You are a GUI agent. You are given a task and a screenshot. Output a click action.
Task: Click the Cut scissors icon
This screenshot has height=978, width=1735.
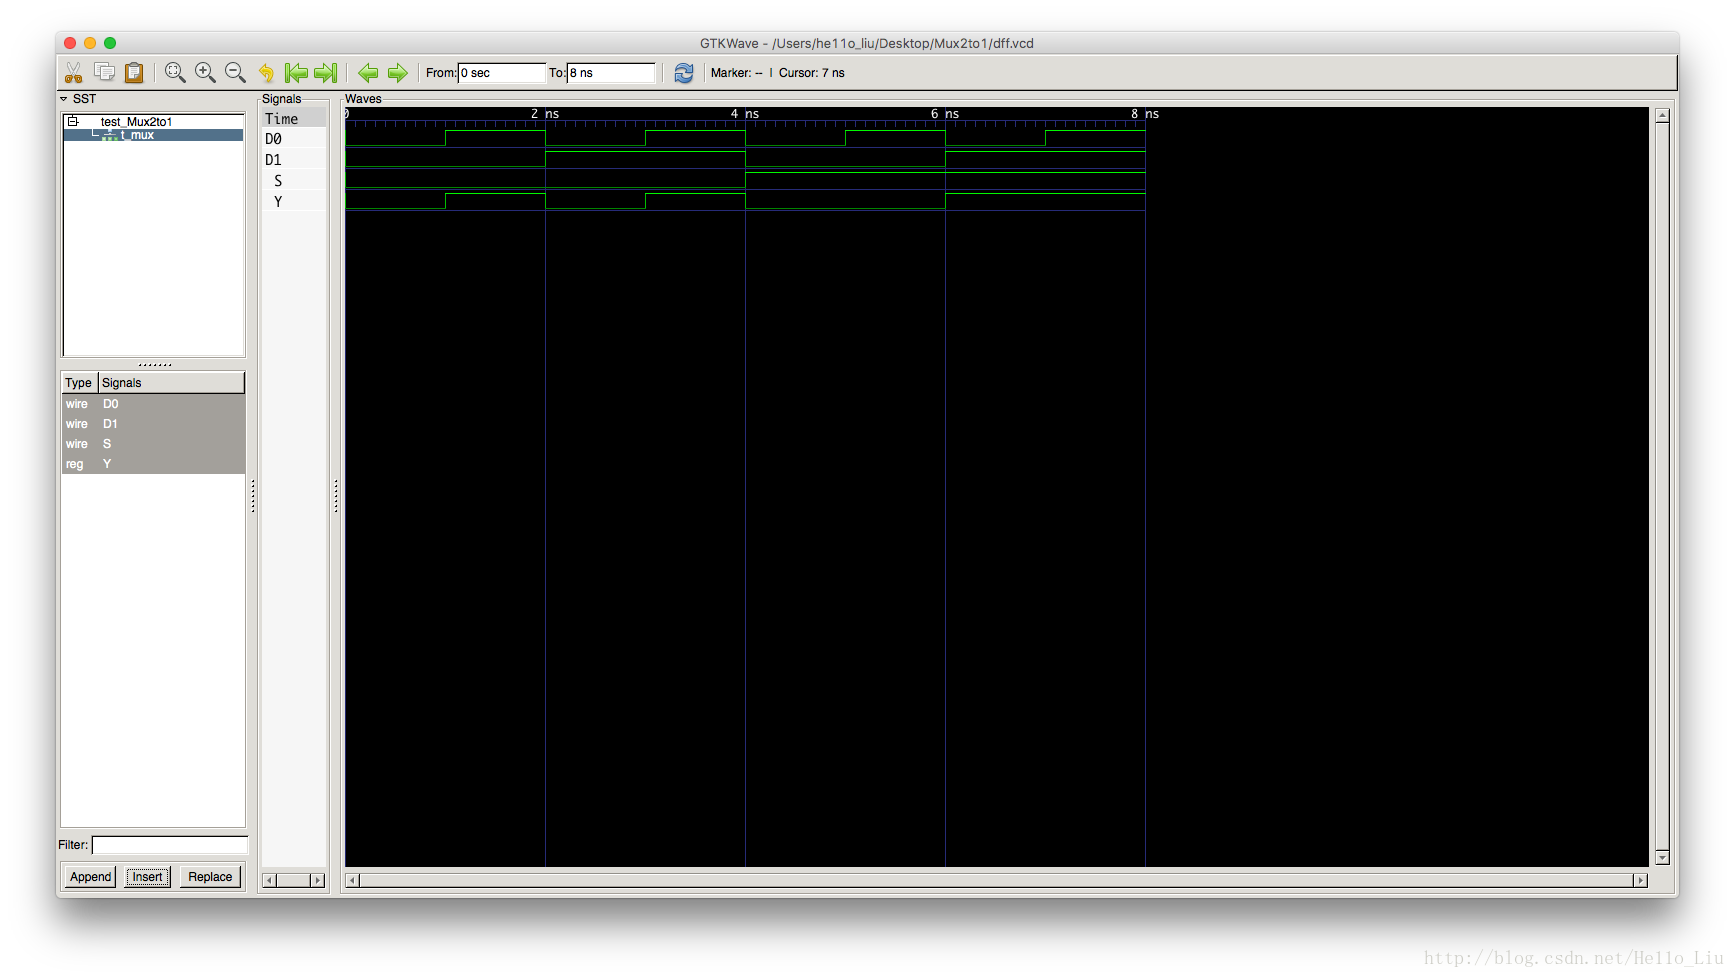point(74,73)
